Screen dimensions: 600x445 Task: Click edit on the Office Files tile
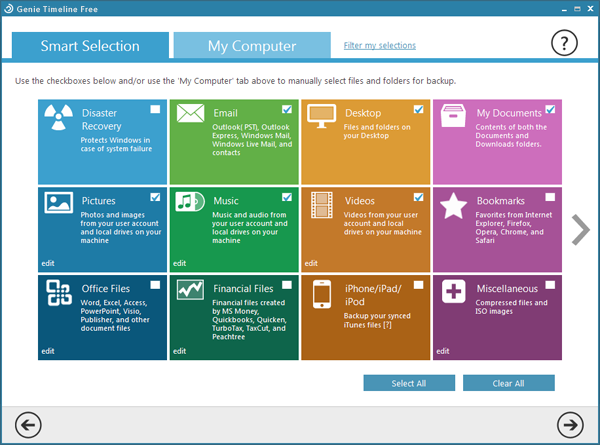tap(48, 351)
